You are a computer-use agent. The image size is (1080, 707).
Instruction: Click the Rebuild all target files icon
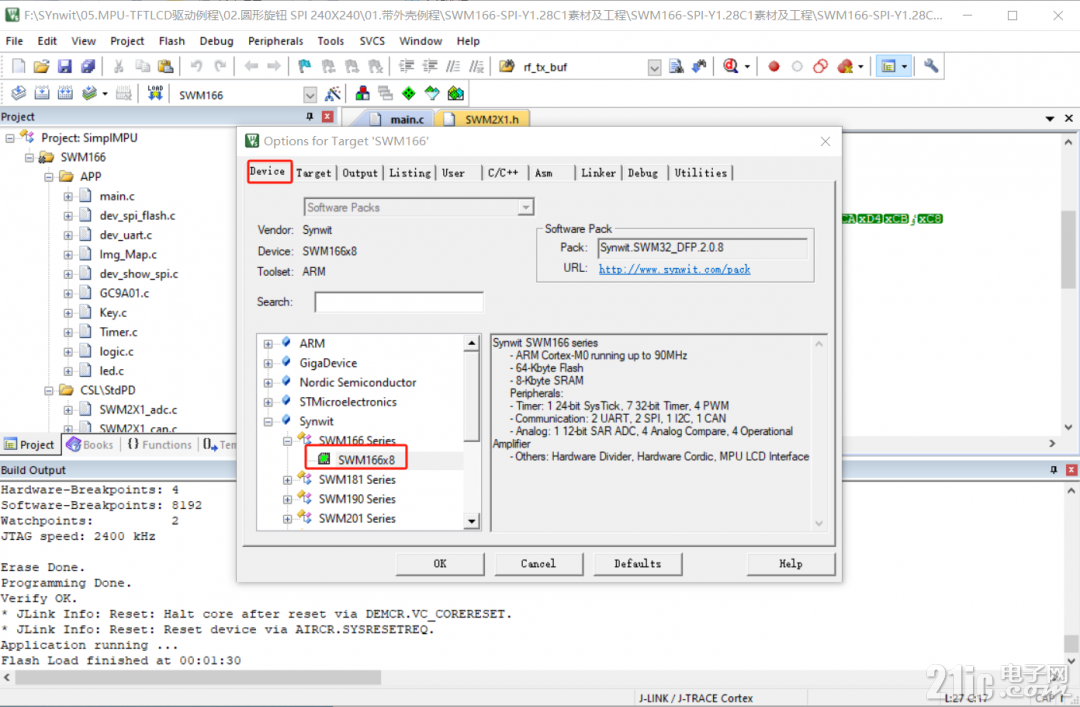point(65,93)
